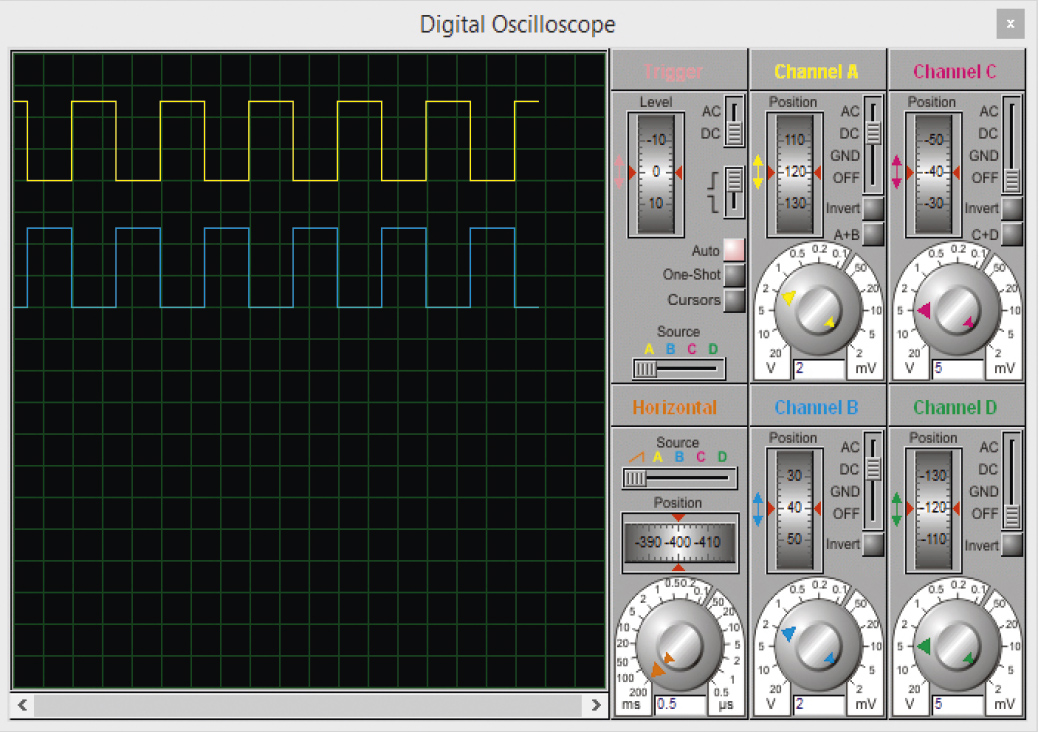Viewport: 1039px width, 732px height.
Task: Click the Channel A volts/div knob
Action: (x=818, y=310)
